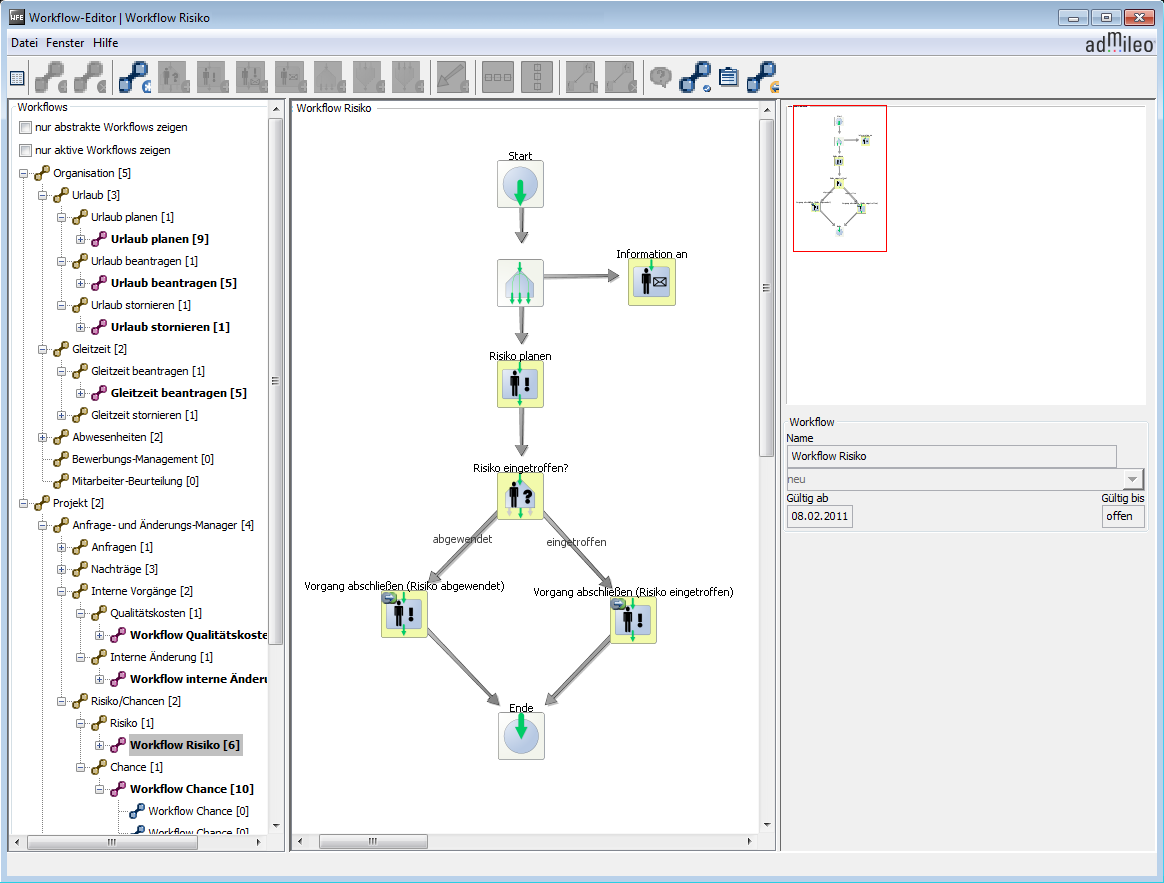This screenshot has width=1164, height=883.
Task: Collapse the Projekt [2] node
Action: pyautogui.click(x=24, y=504)
